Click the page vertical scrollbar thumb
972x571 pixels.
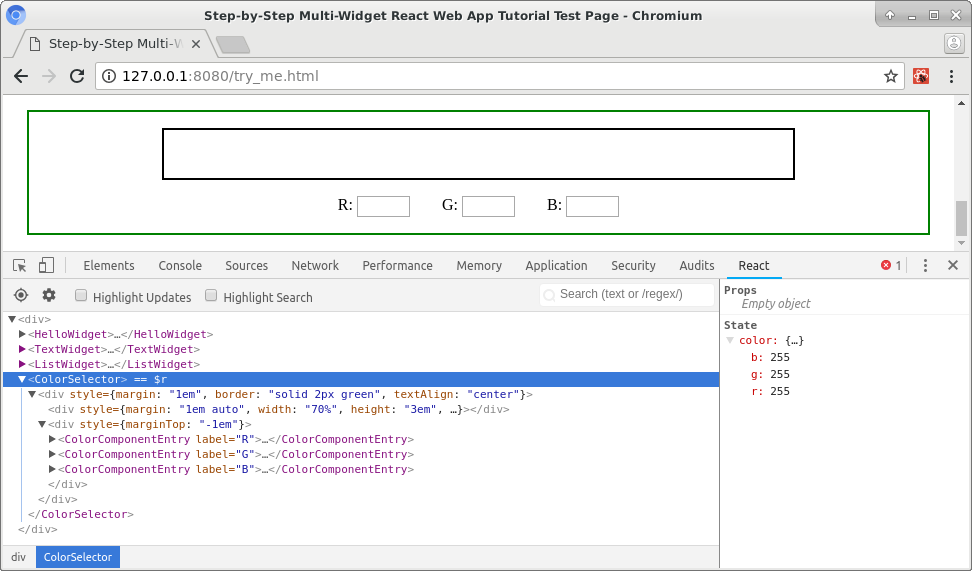pos(961,218)
